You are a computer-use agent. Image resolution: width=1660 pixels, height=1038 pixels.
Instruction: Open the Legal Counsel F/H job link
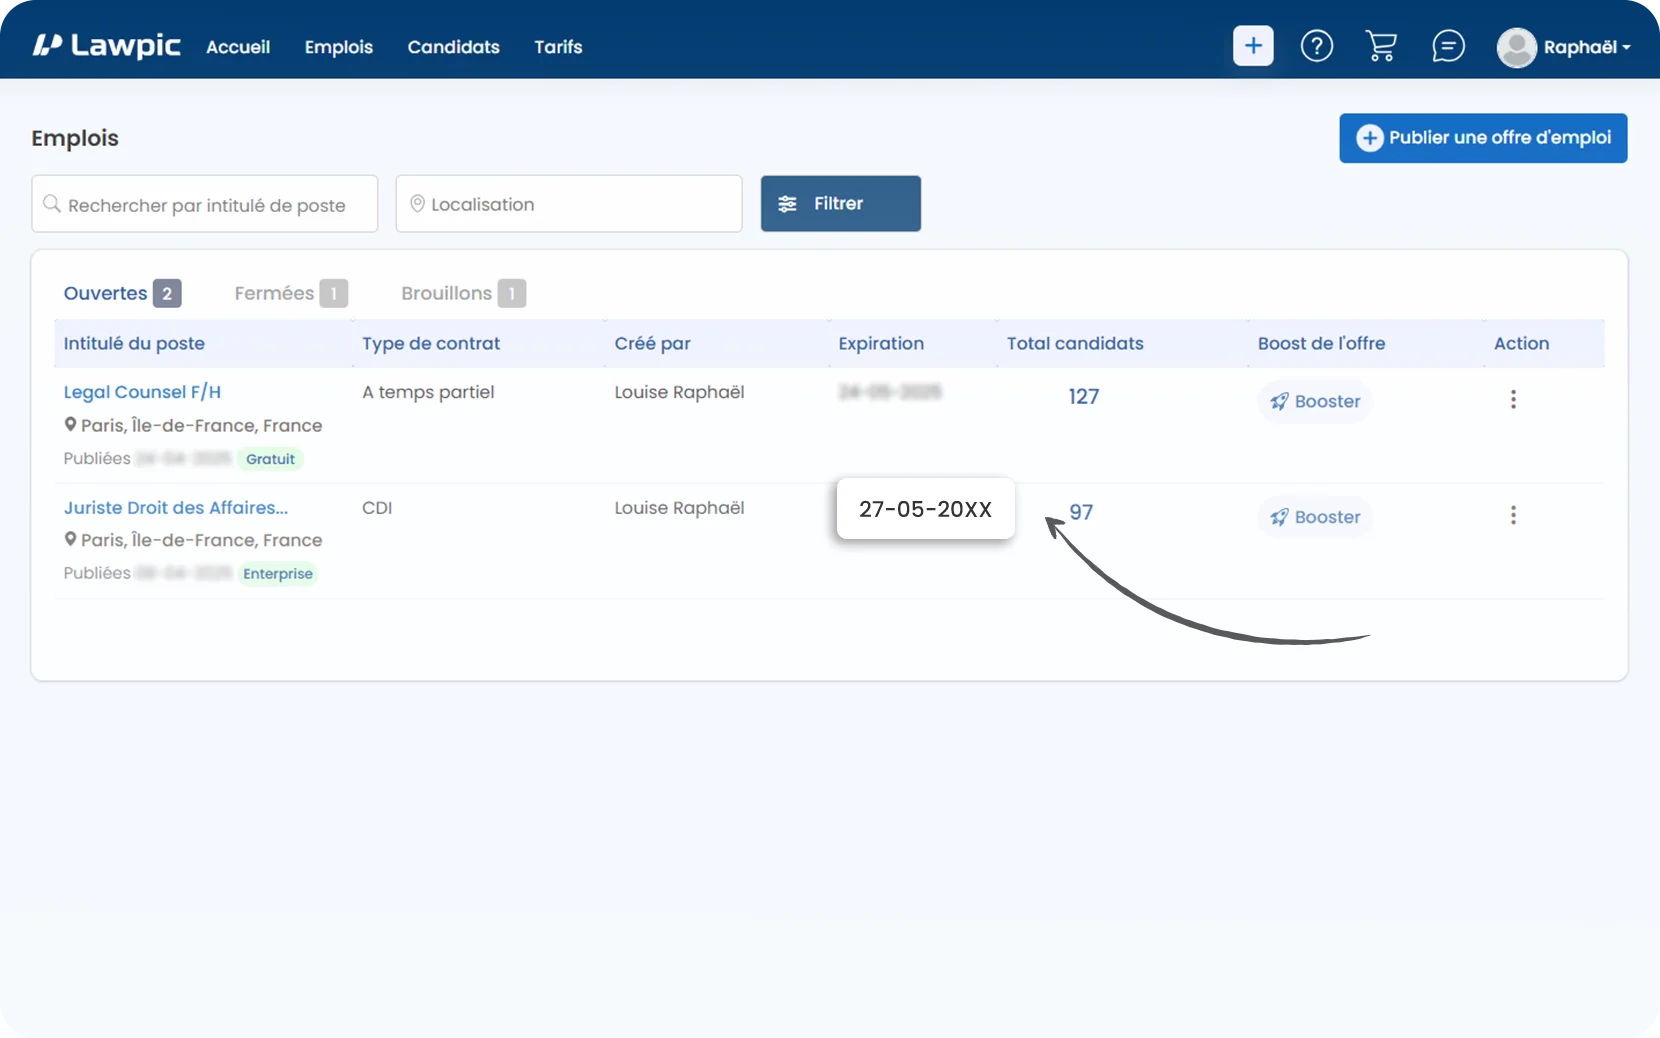[142, 392]
